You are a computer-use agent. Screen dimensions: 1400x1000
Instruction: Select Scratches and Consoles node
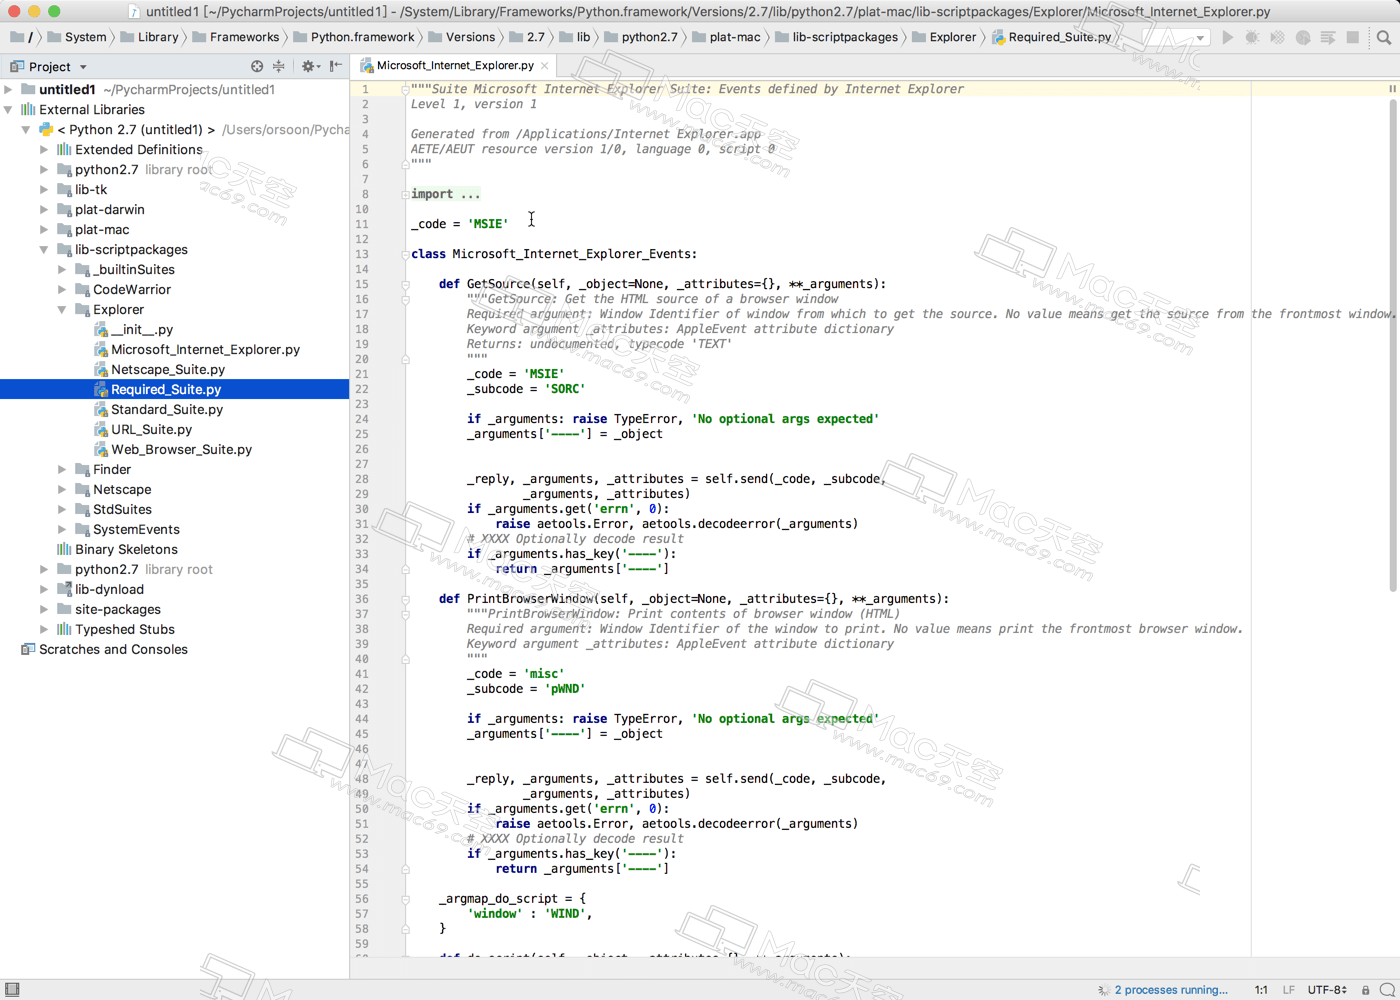[x=113, y=649]
